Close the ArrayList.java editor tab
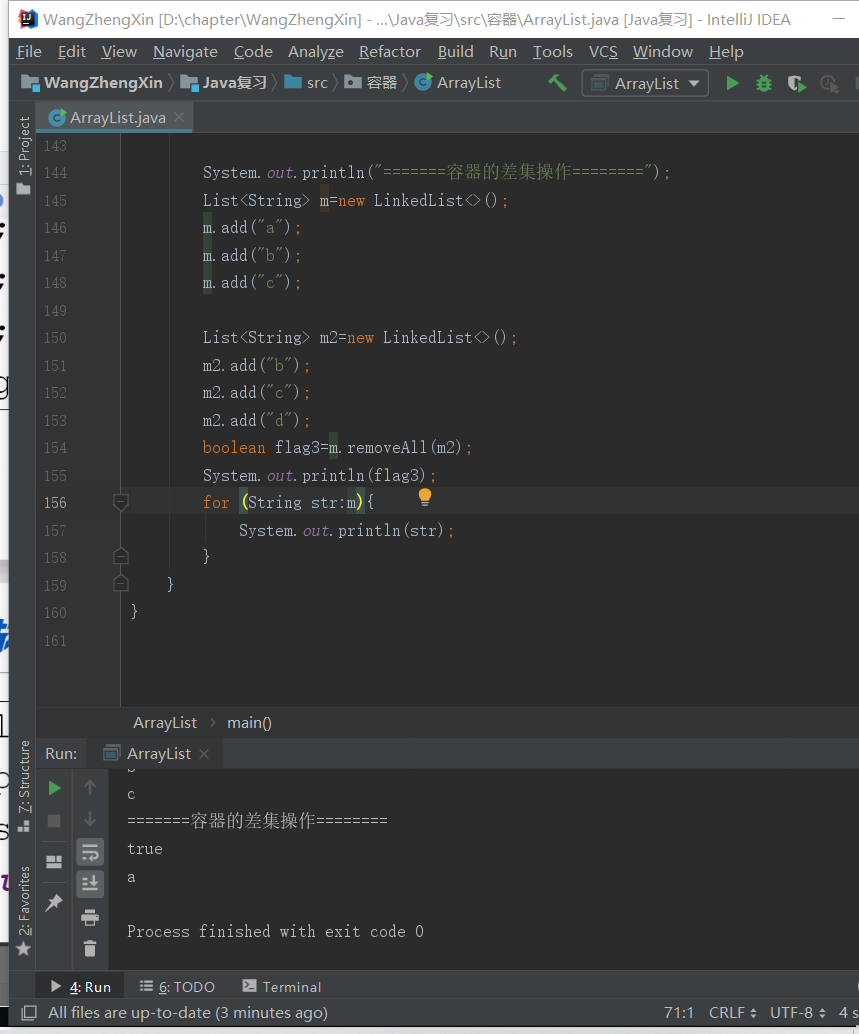 click(179, 117)
